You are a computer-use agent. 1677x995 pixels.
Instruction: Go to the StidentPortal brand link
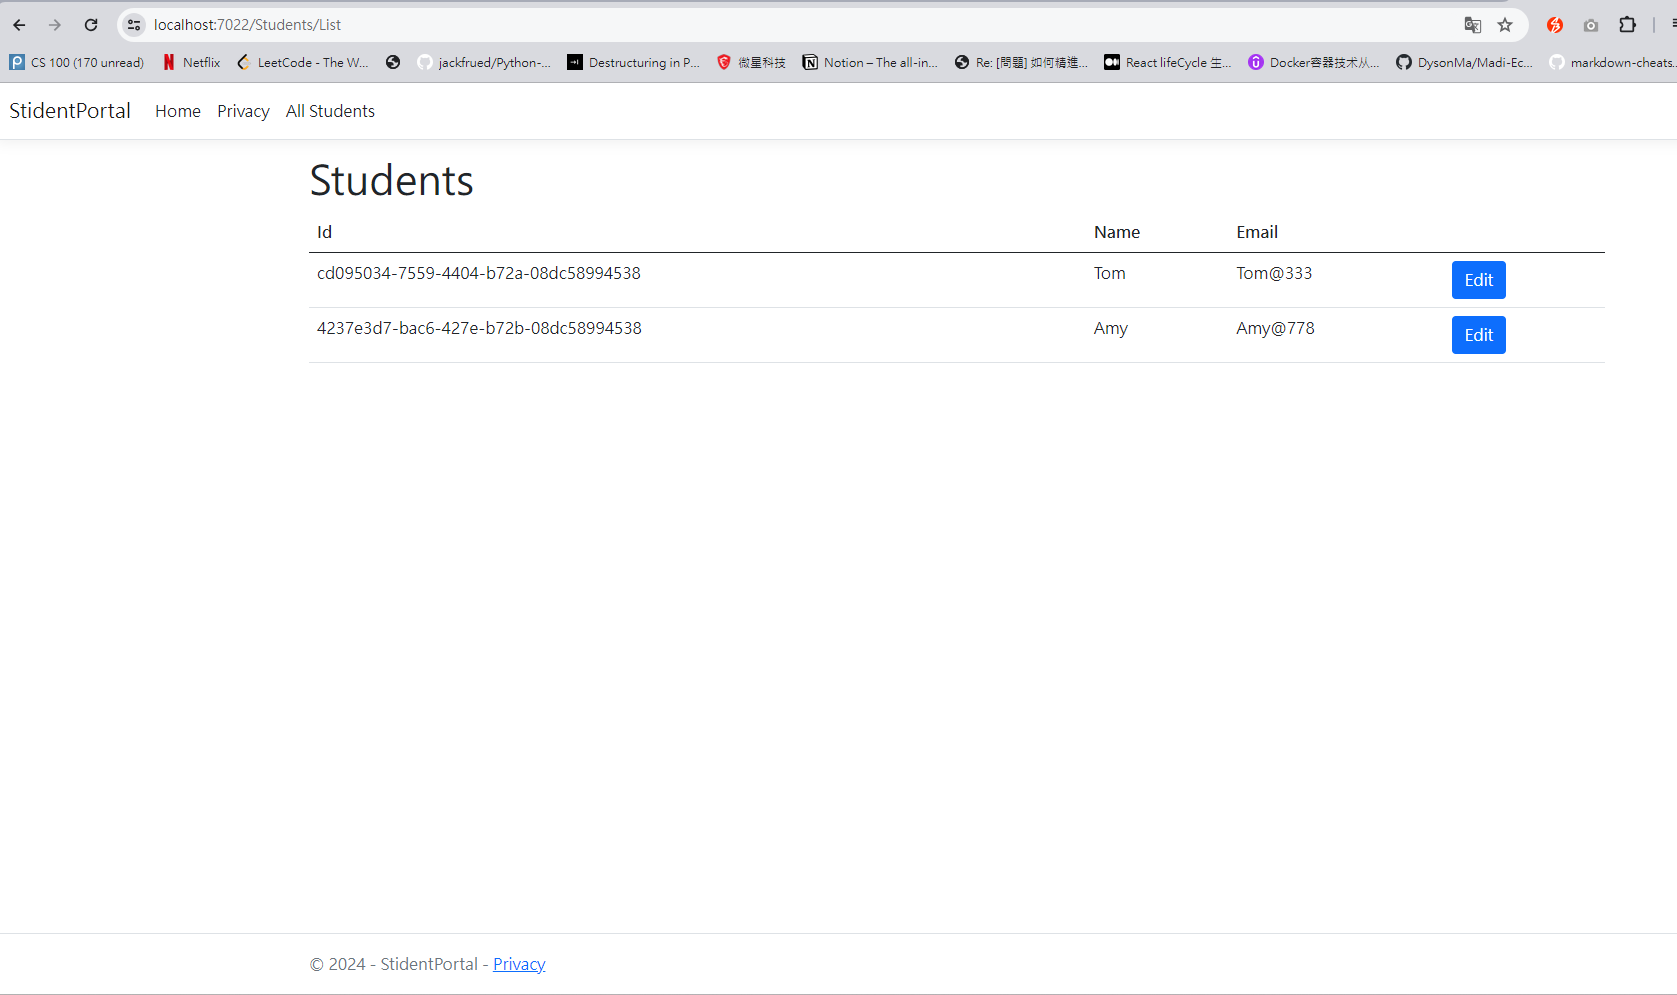click(69, 111)
